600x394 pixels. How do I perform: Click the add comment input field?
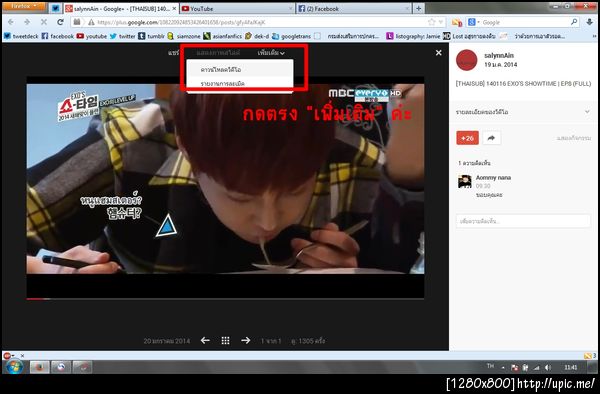[523, 221]
